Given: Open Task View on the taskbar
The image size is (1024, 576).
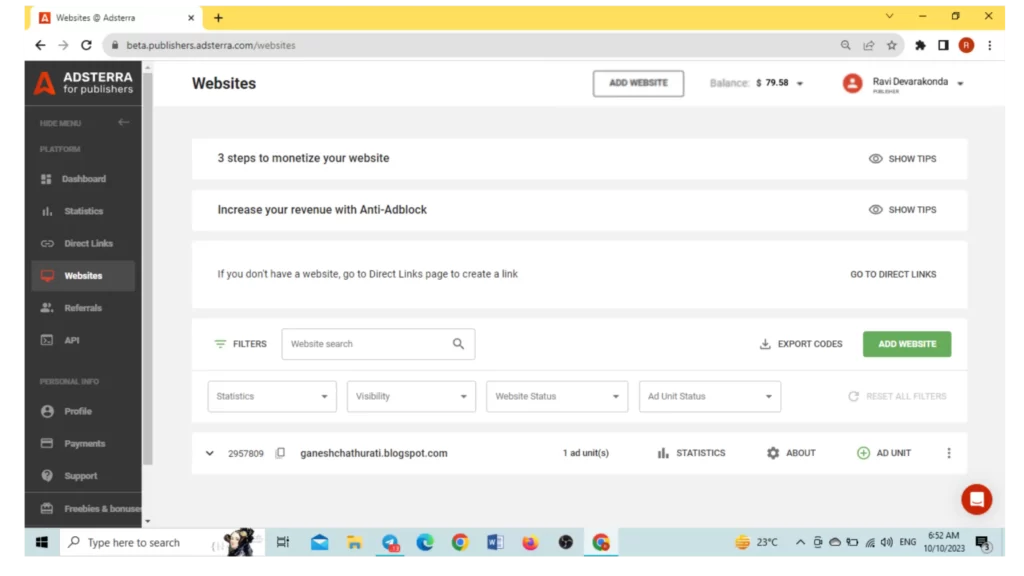Looking at the screenshot, I should pyautogui.click(x=283, y=543).
